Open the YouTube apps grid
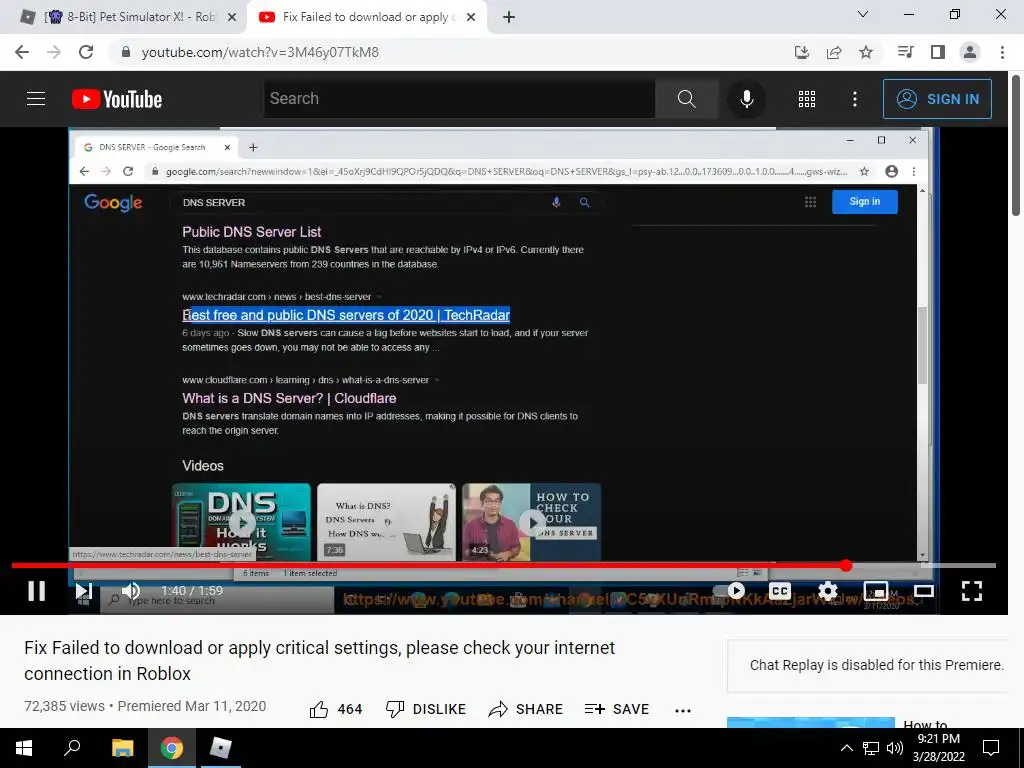The image size is (1024, 768). pos(807,99)
